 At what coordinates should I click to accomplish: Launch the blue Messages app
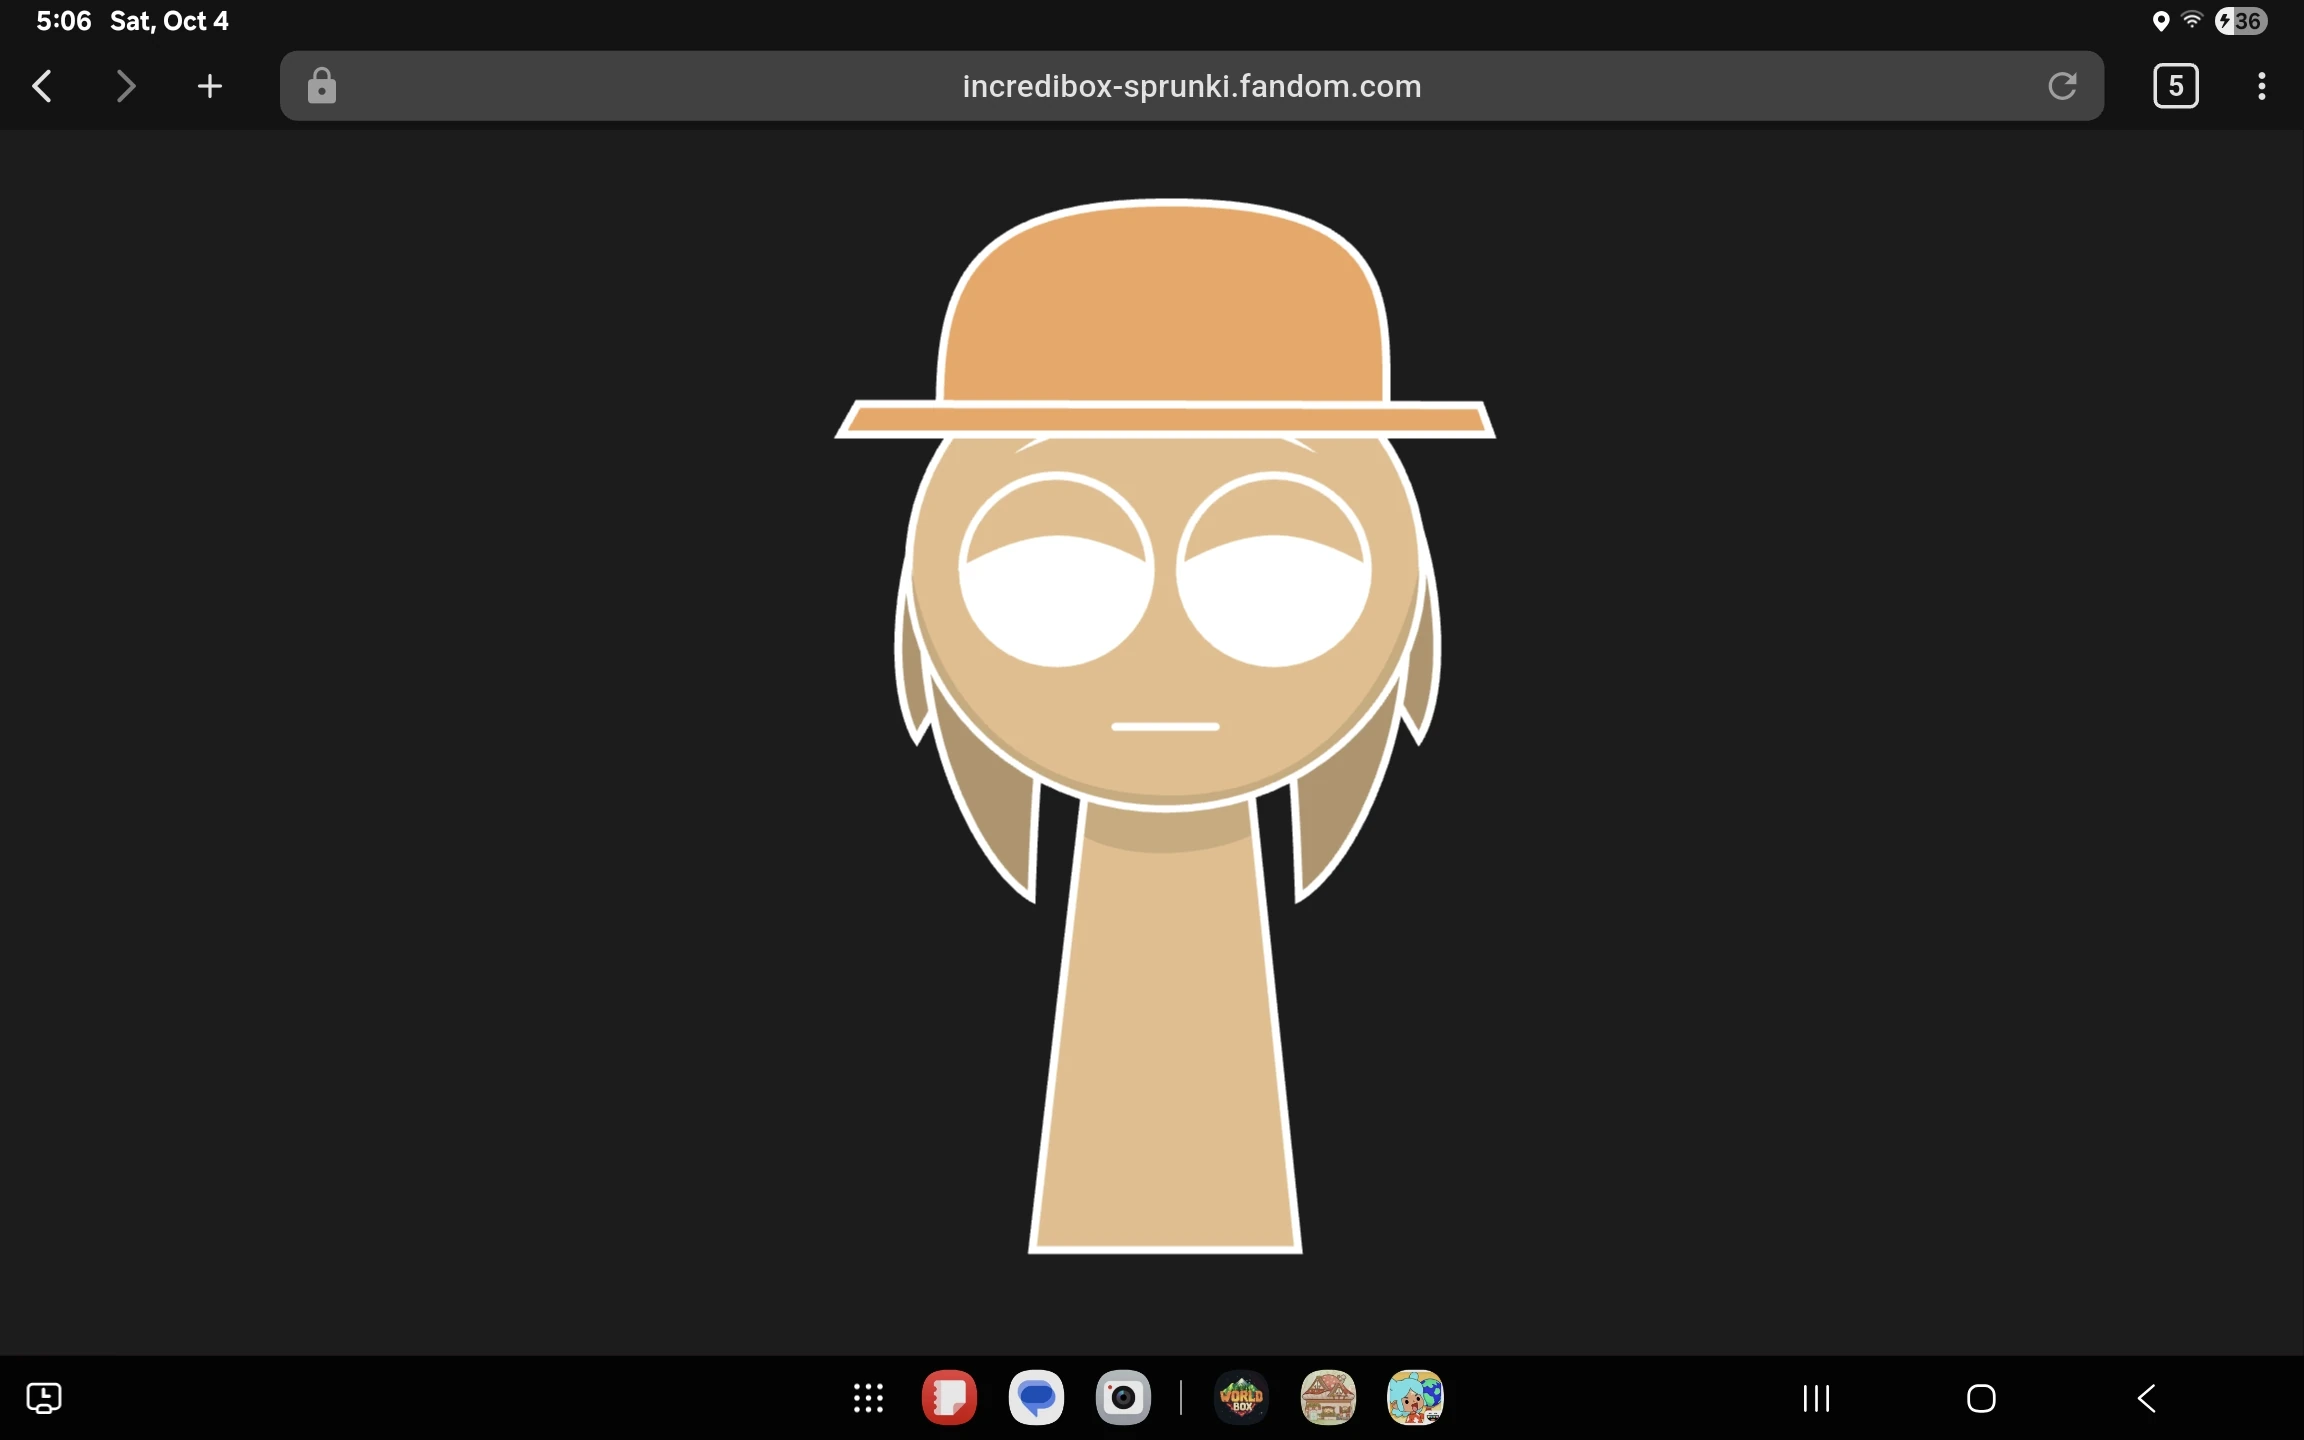tap(1036, 1397)
